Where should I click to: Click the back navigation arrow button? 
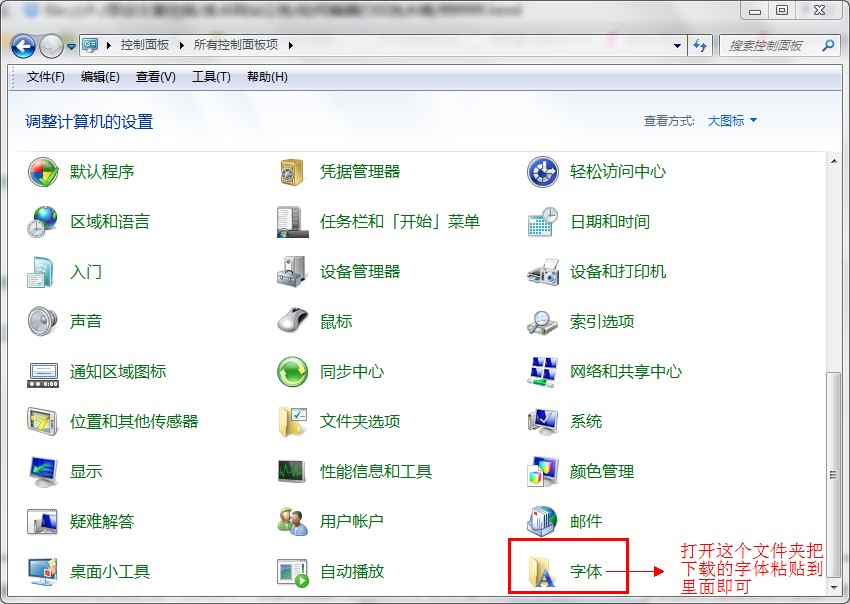[x=22, y=45]
